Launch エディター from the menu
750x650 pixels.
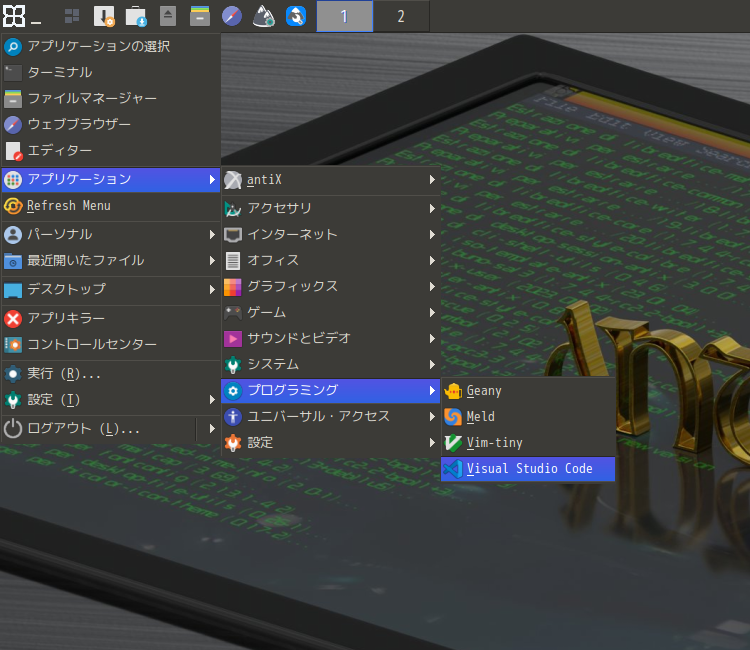[x=111, y=151]
